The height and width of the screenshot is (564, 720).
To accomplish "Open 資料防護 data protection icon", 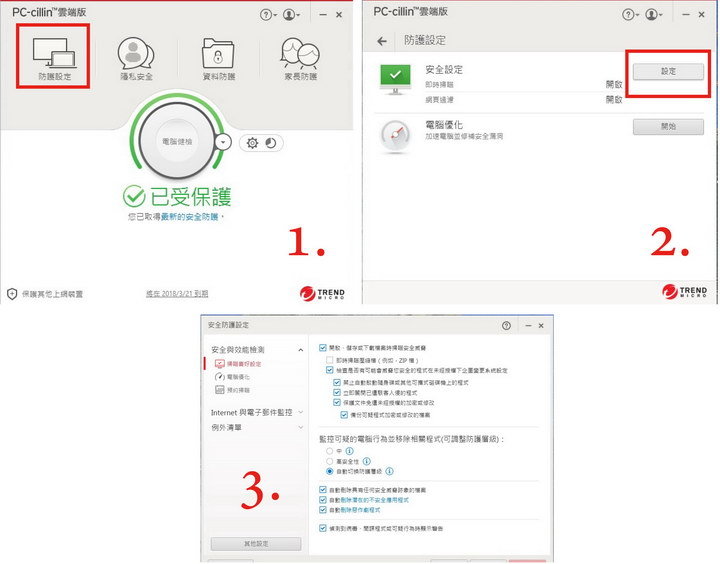I will [218, 58].
